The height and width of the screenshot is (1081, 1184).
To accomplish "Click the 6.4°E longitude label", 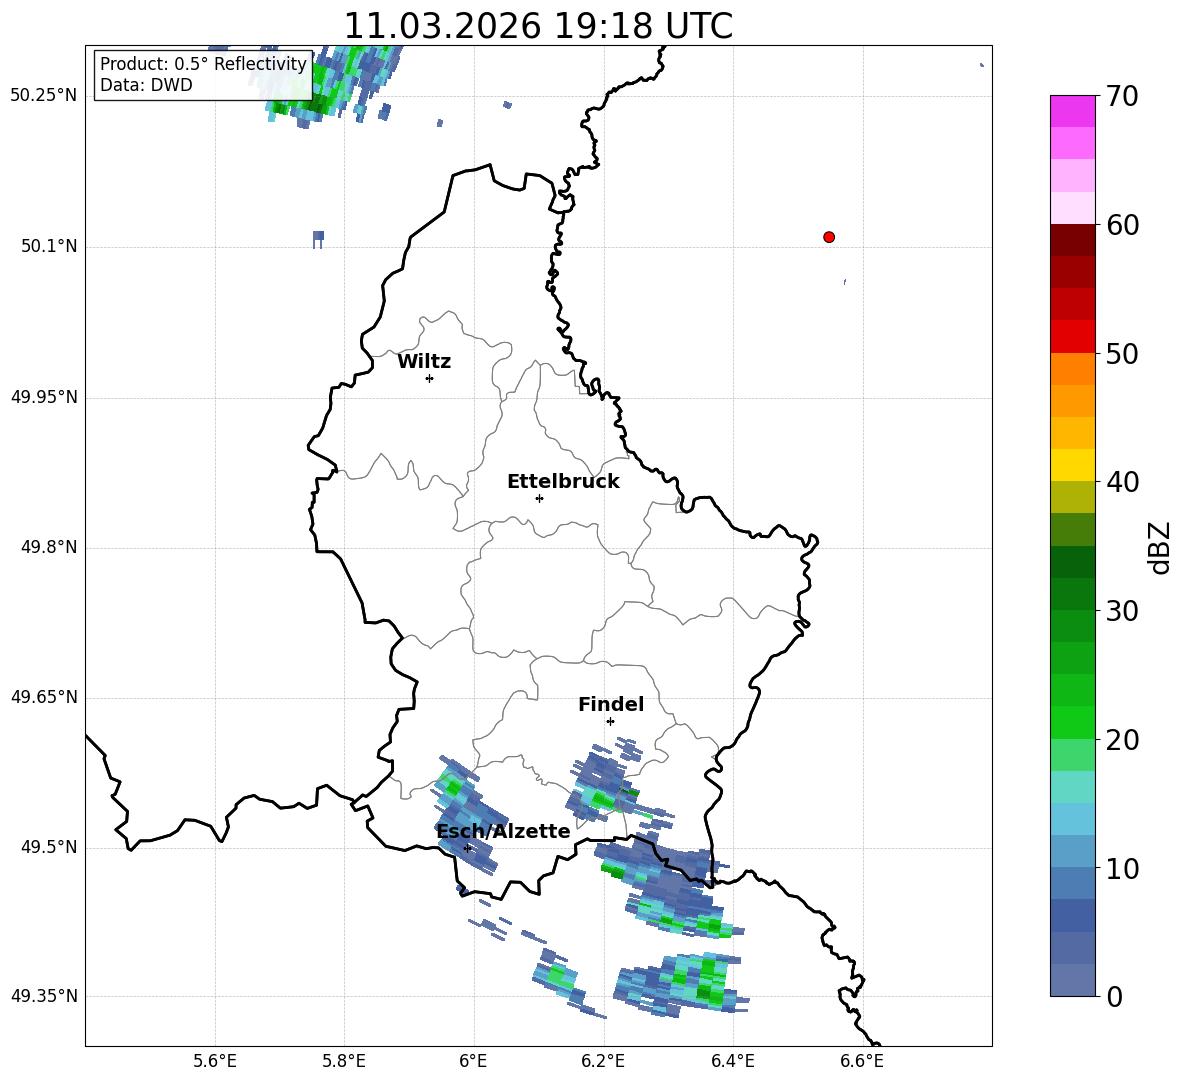I will click(732, 1061).
